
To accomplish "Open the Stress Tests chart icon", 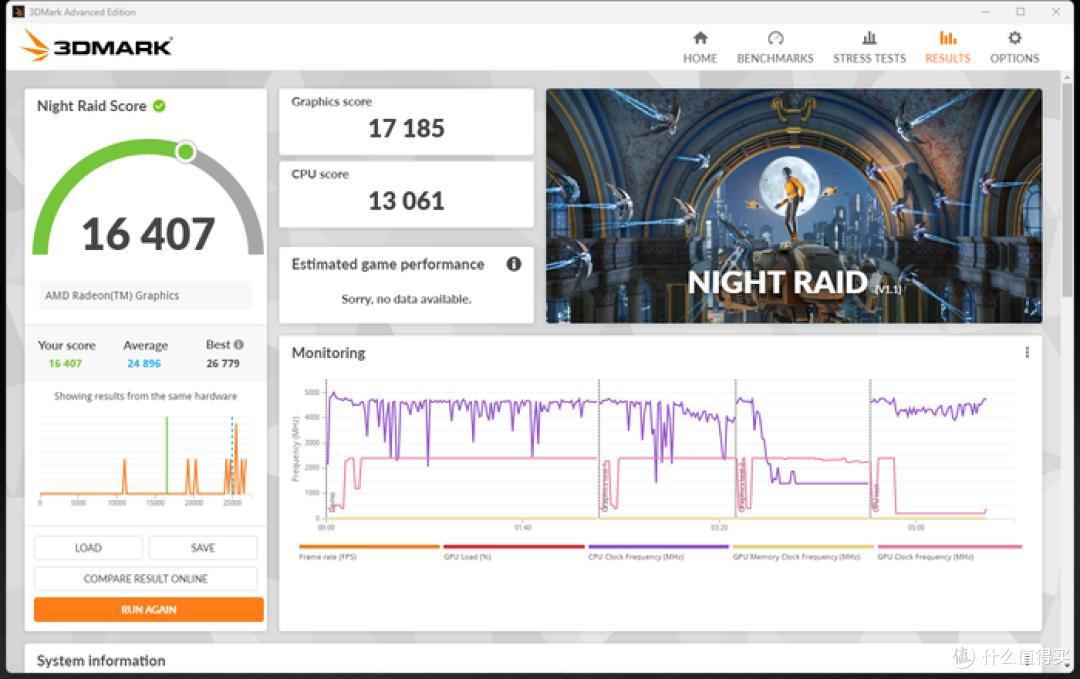I will tap(869, 38).
